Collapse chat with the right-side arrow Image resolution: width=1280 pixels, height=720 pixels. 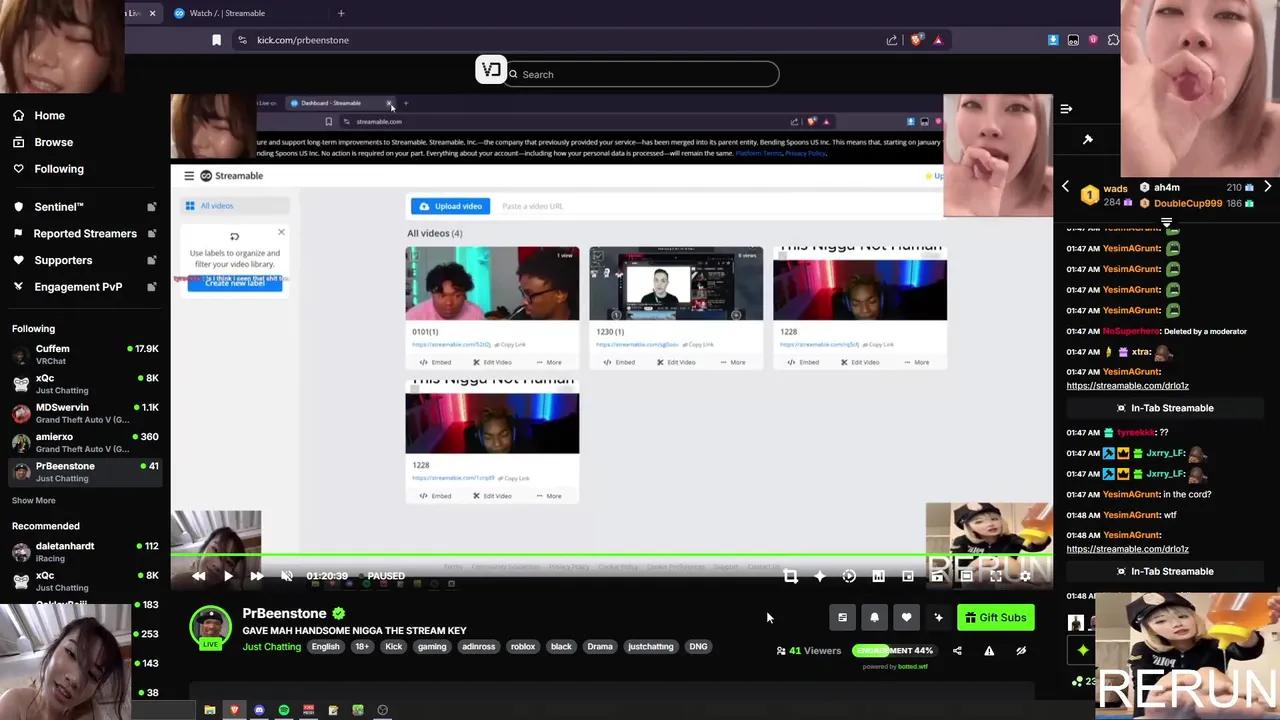(1065, 109)
